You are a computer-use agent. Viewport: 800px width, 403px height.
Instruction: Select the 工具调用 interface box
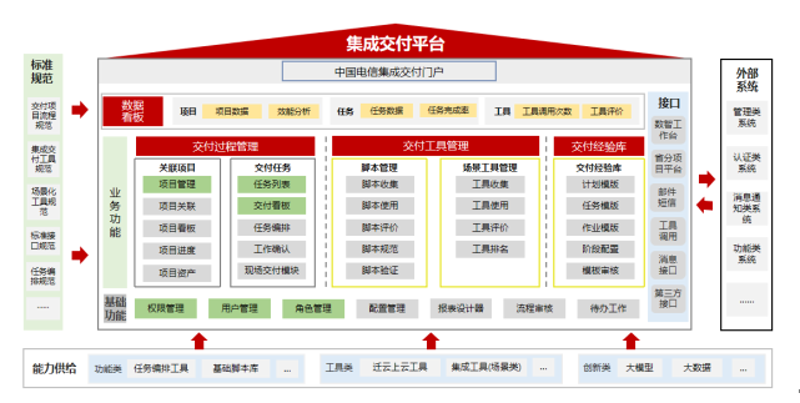click(x=668, y=231)
